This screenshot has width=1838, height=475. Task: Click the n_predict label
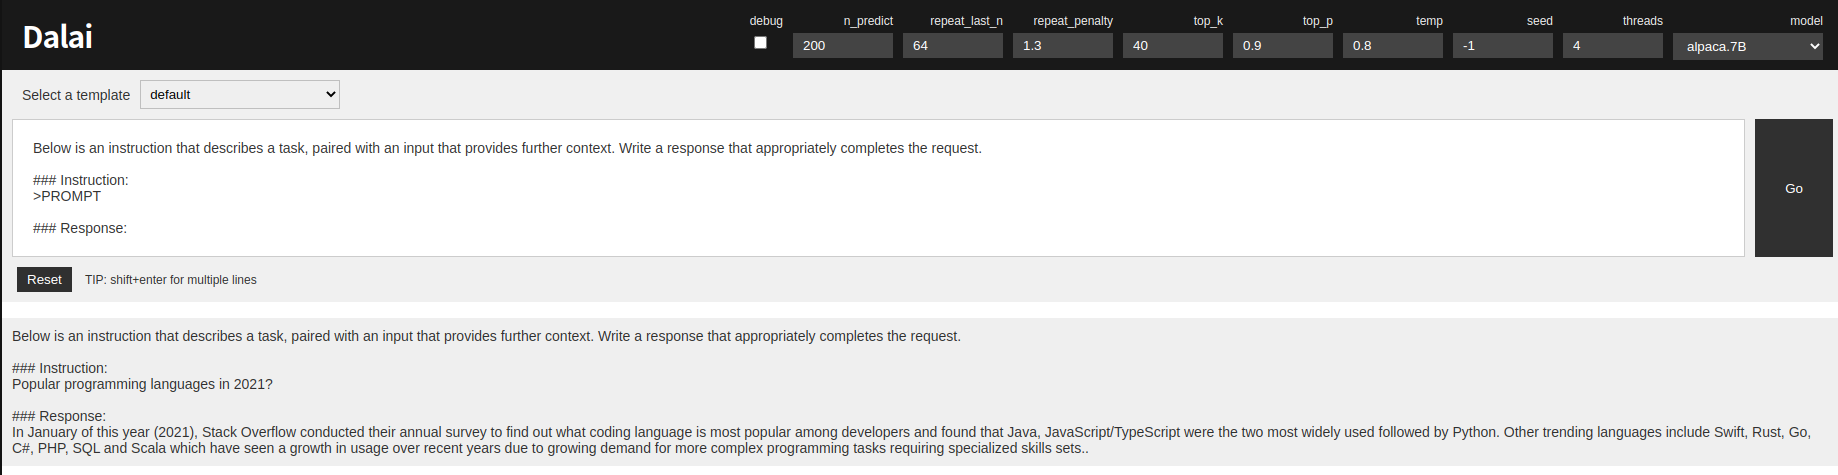868,21
